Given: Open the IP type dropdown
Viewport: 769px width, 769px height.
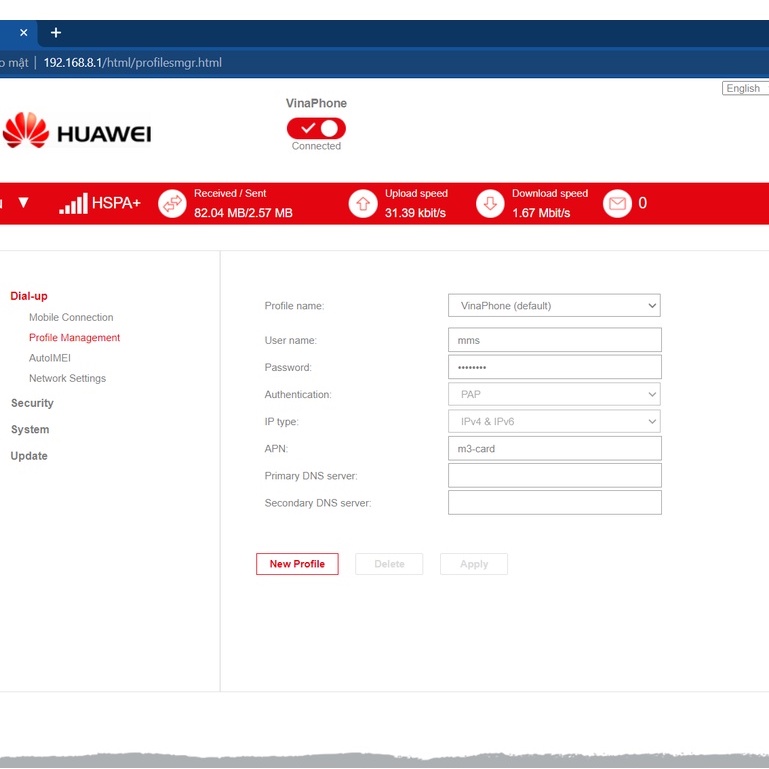Looking at the screenshot, I should pyautogui.click(x=554, y=422).
